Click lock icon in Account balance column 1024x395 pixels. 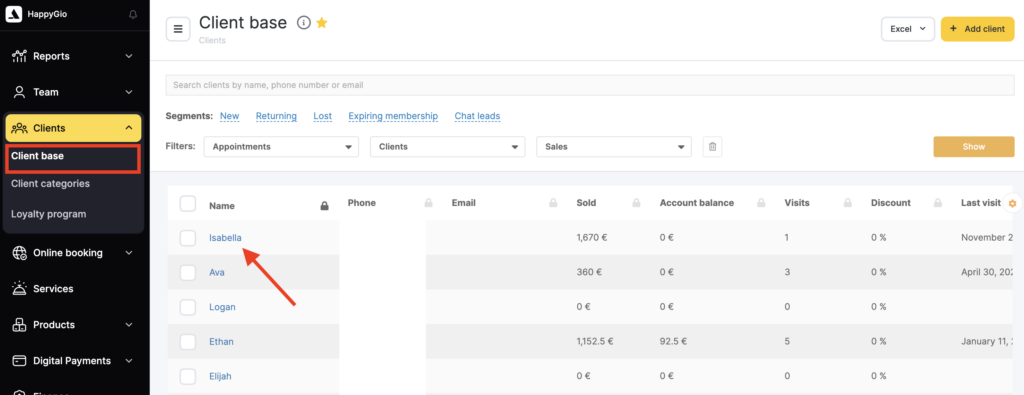760,203
